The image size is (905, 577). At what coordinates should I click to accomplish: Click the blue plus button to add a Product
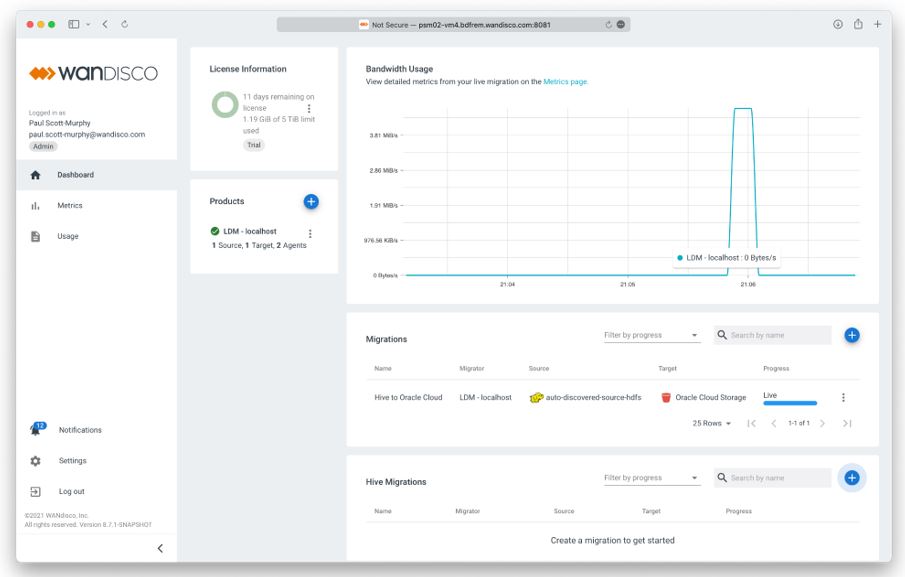pyautogui.click(x=311, y=201)
